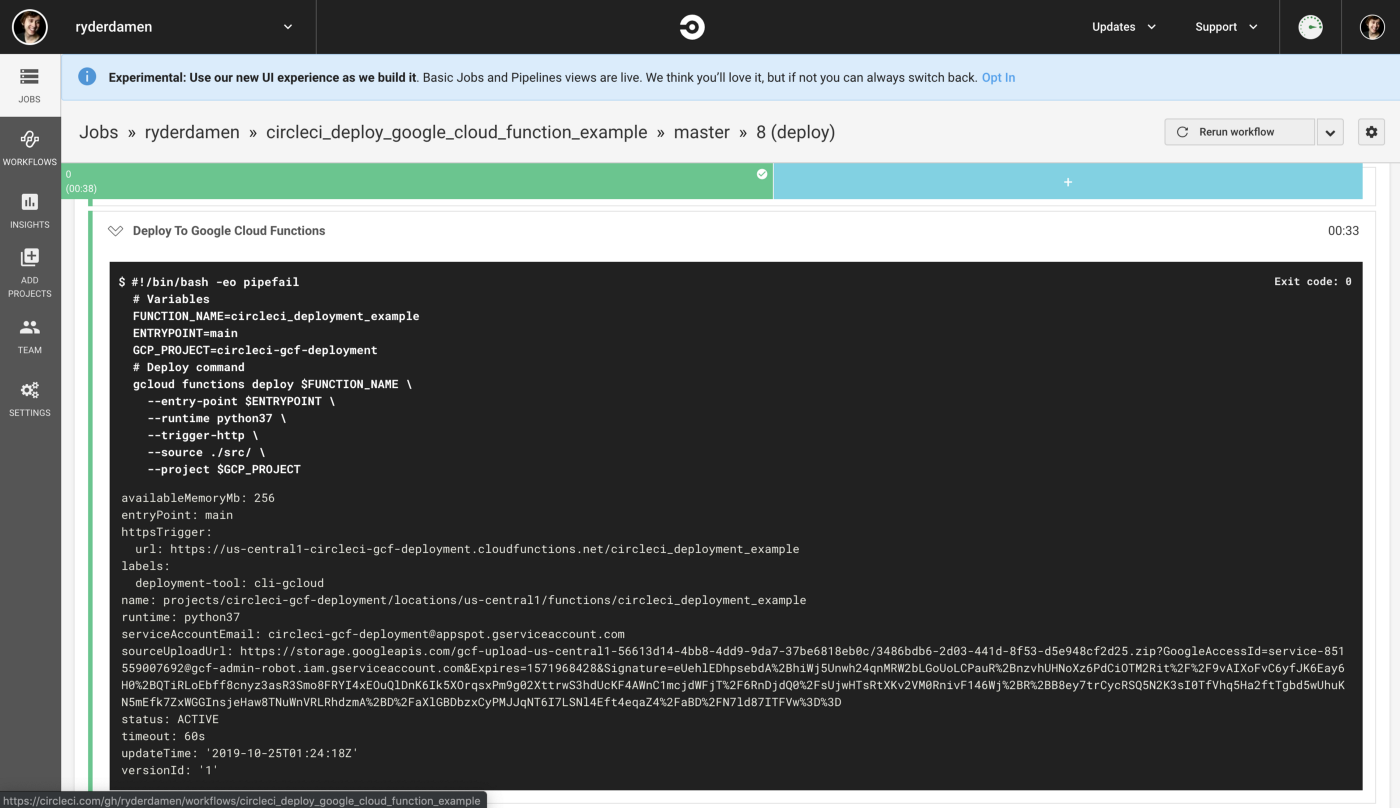Image resolution: width=1400 pixels, height=808 pixels.
Task: Open Add Projects in sidebar
Action: click(x=30, y=273)
